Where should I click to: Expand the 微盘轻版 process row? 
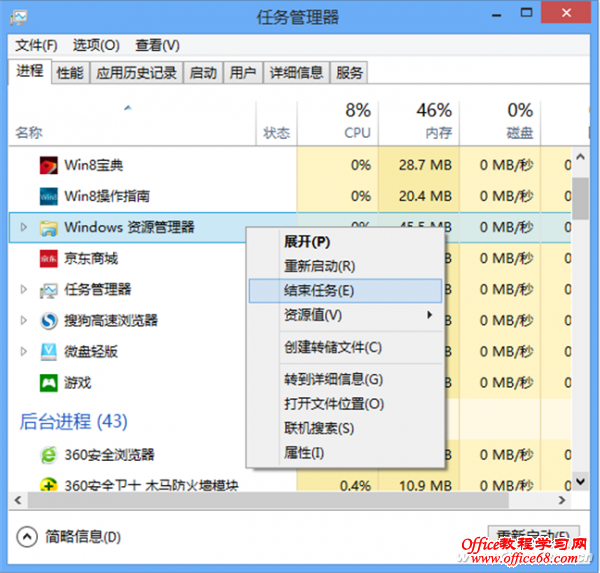[24, 351]
